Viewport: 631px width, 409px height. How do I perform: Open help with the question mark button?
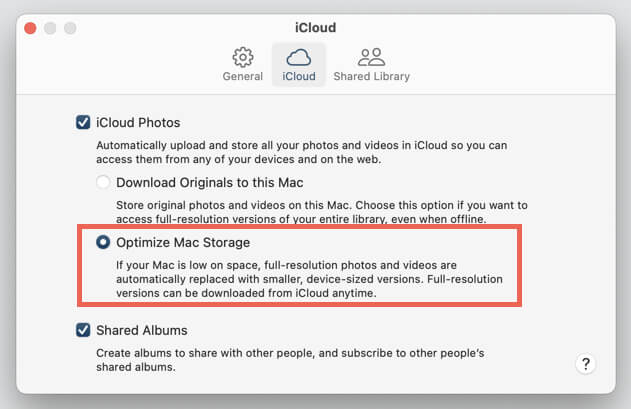pyautogui.click(x=586, y=364)
